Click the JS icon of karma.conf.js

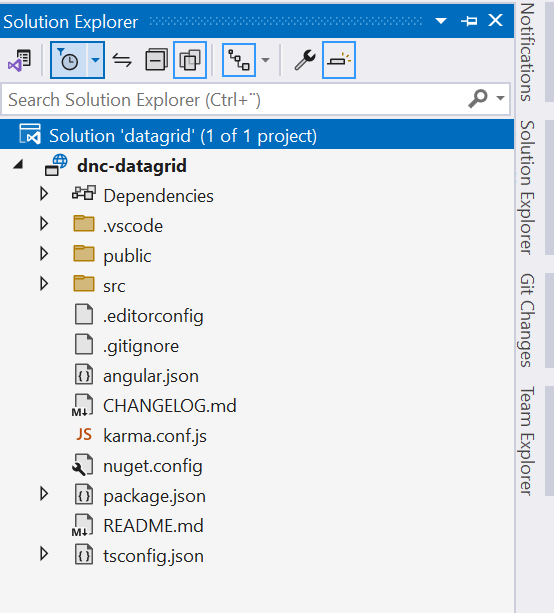click(x=84, y=435)
